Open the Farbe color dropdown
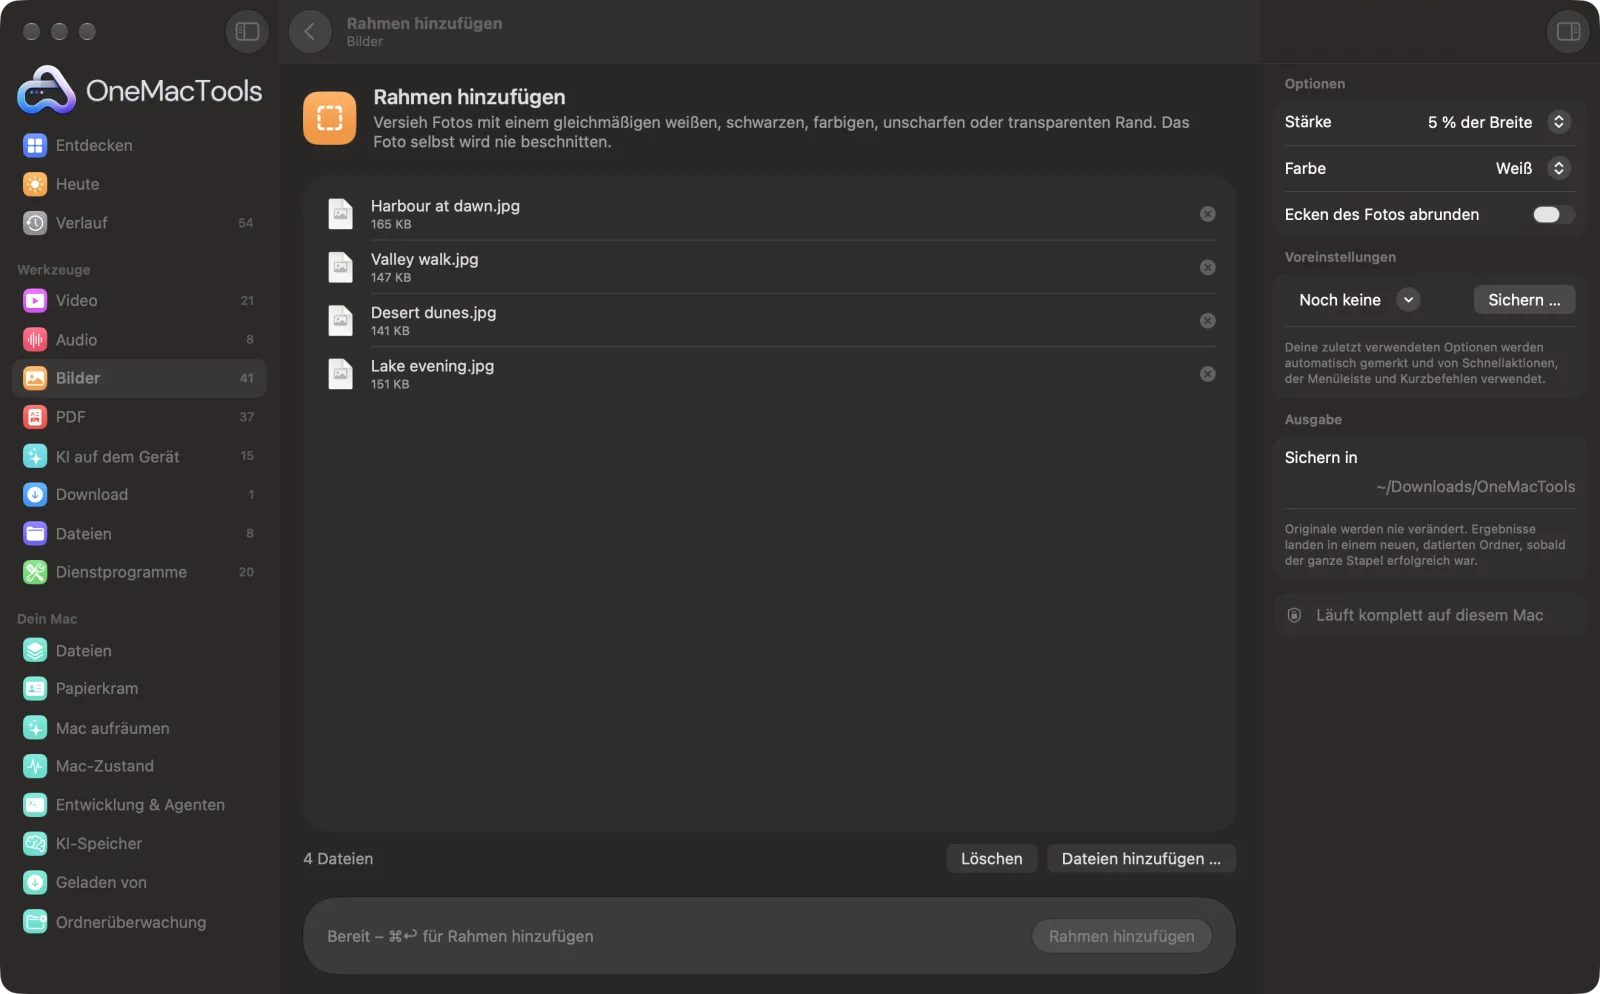Image resolution: width=1600 pixels, height=994 pixels. 1533,168
